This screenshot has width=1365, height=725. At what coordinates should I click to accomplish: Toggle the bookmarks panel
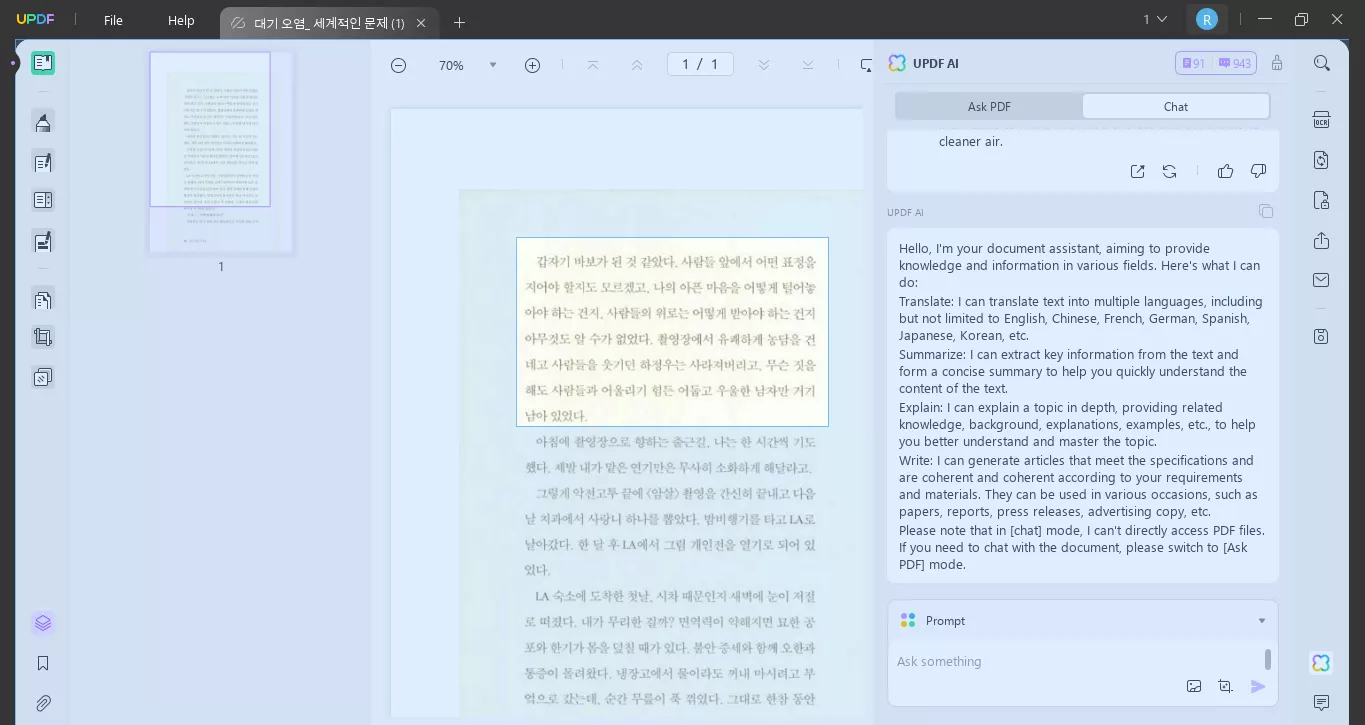click(x=43, y=663)
